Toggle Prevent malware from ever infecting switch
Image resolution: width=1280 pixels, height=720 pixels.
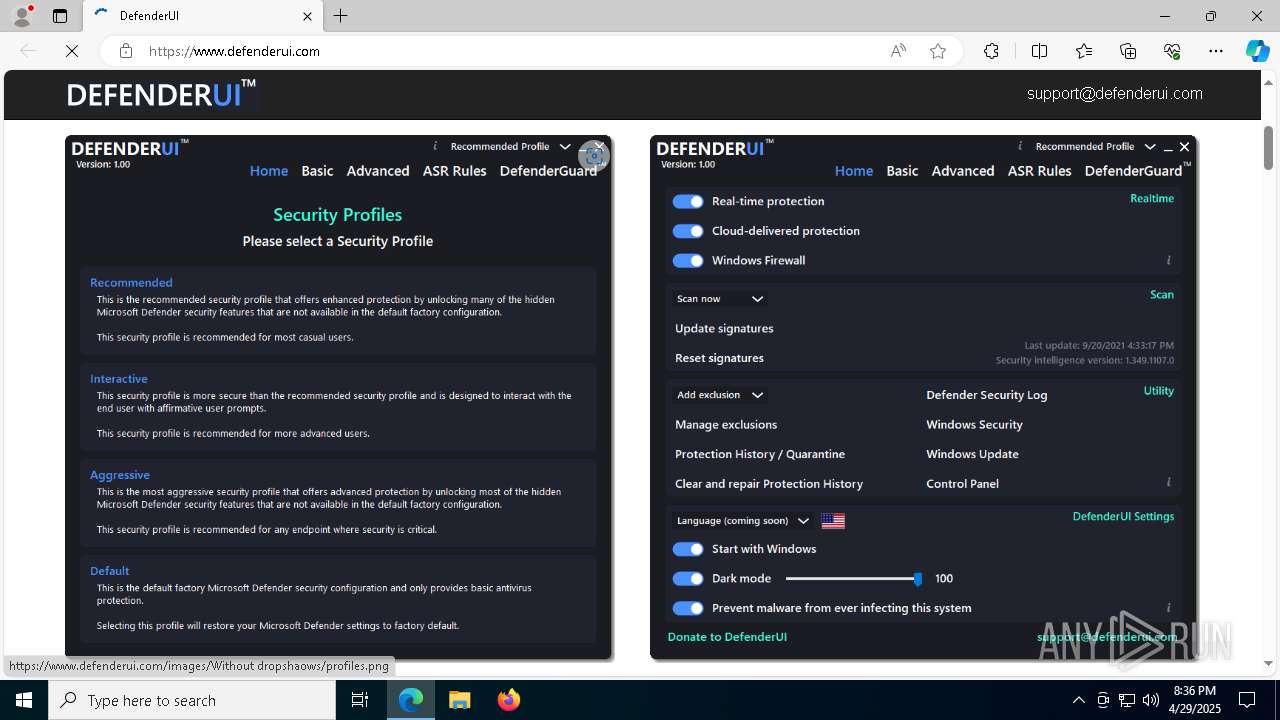688,608
